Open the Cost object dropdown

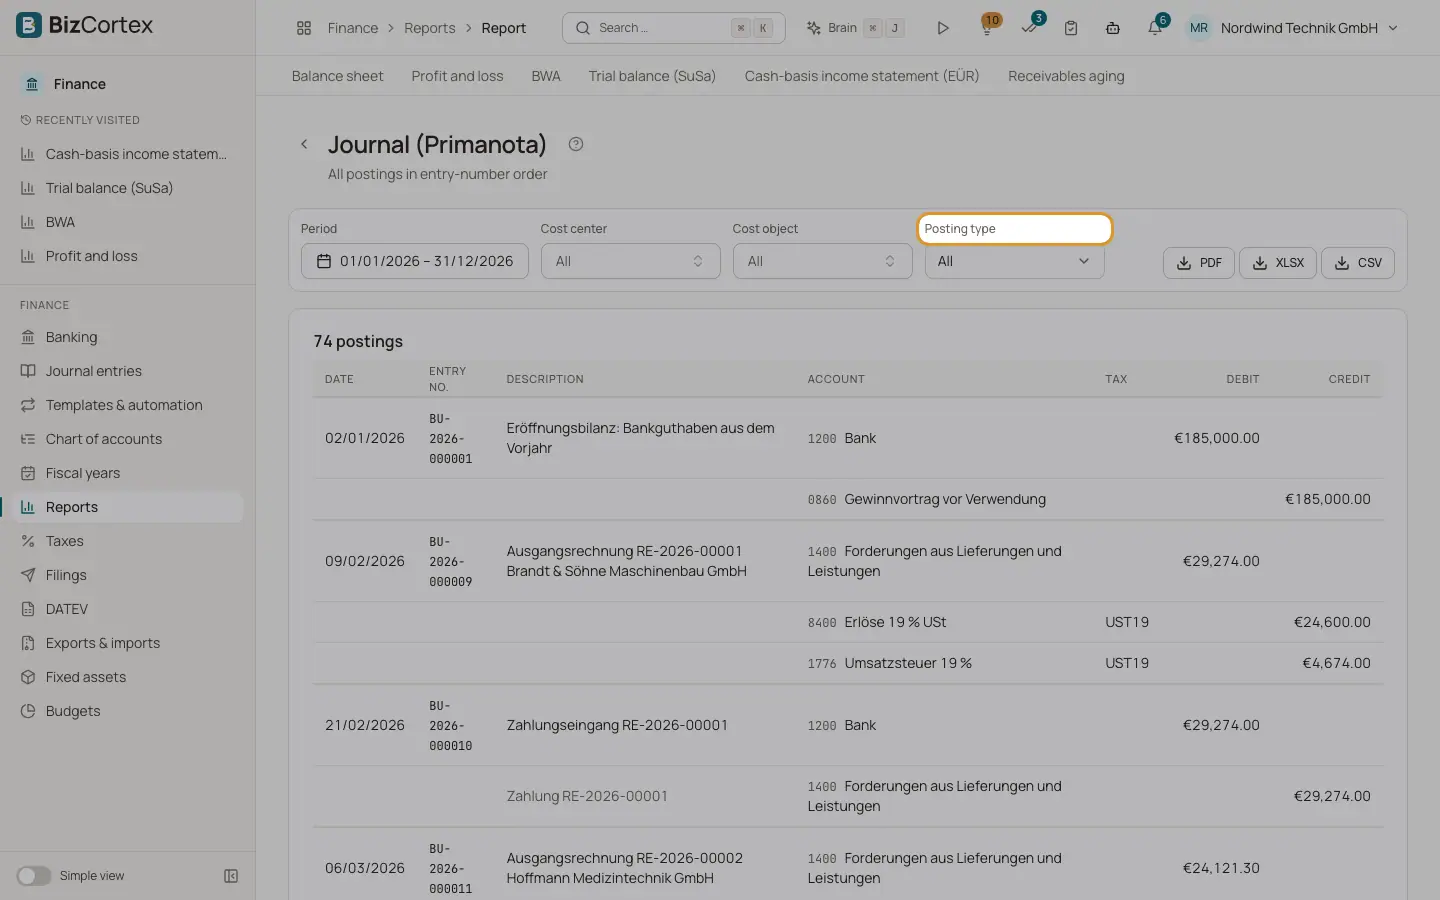(x=822, y=261)
